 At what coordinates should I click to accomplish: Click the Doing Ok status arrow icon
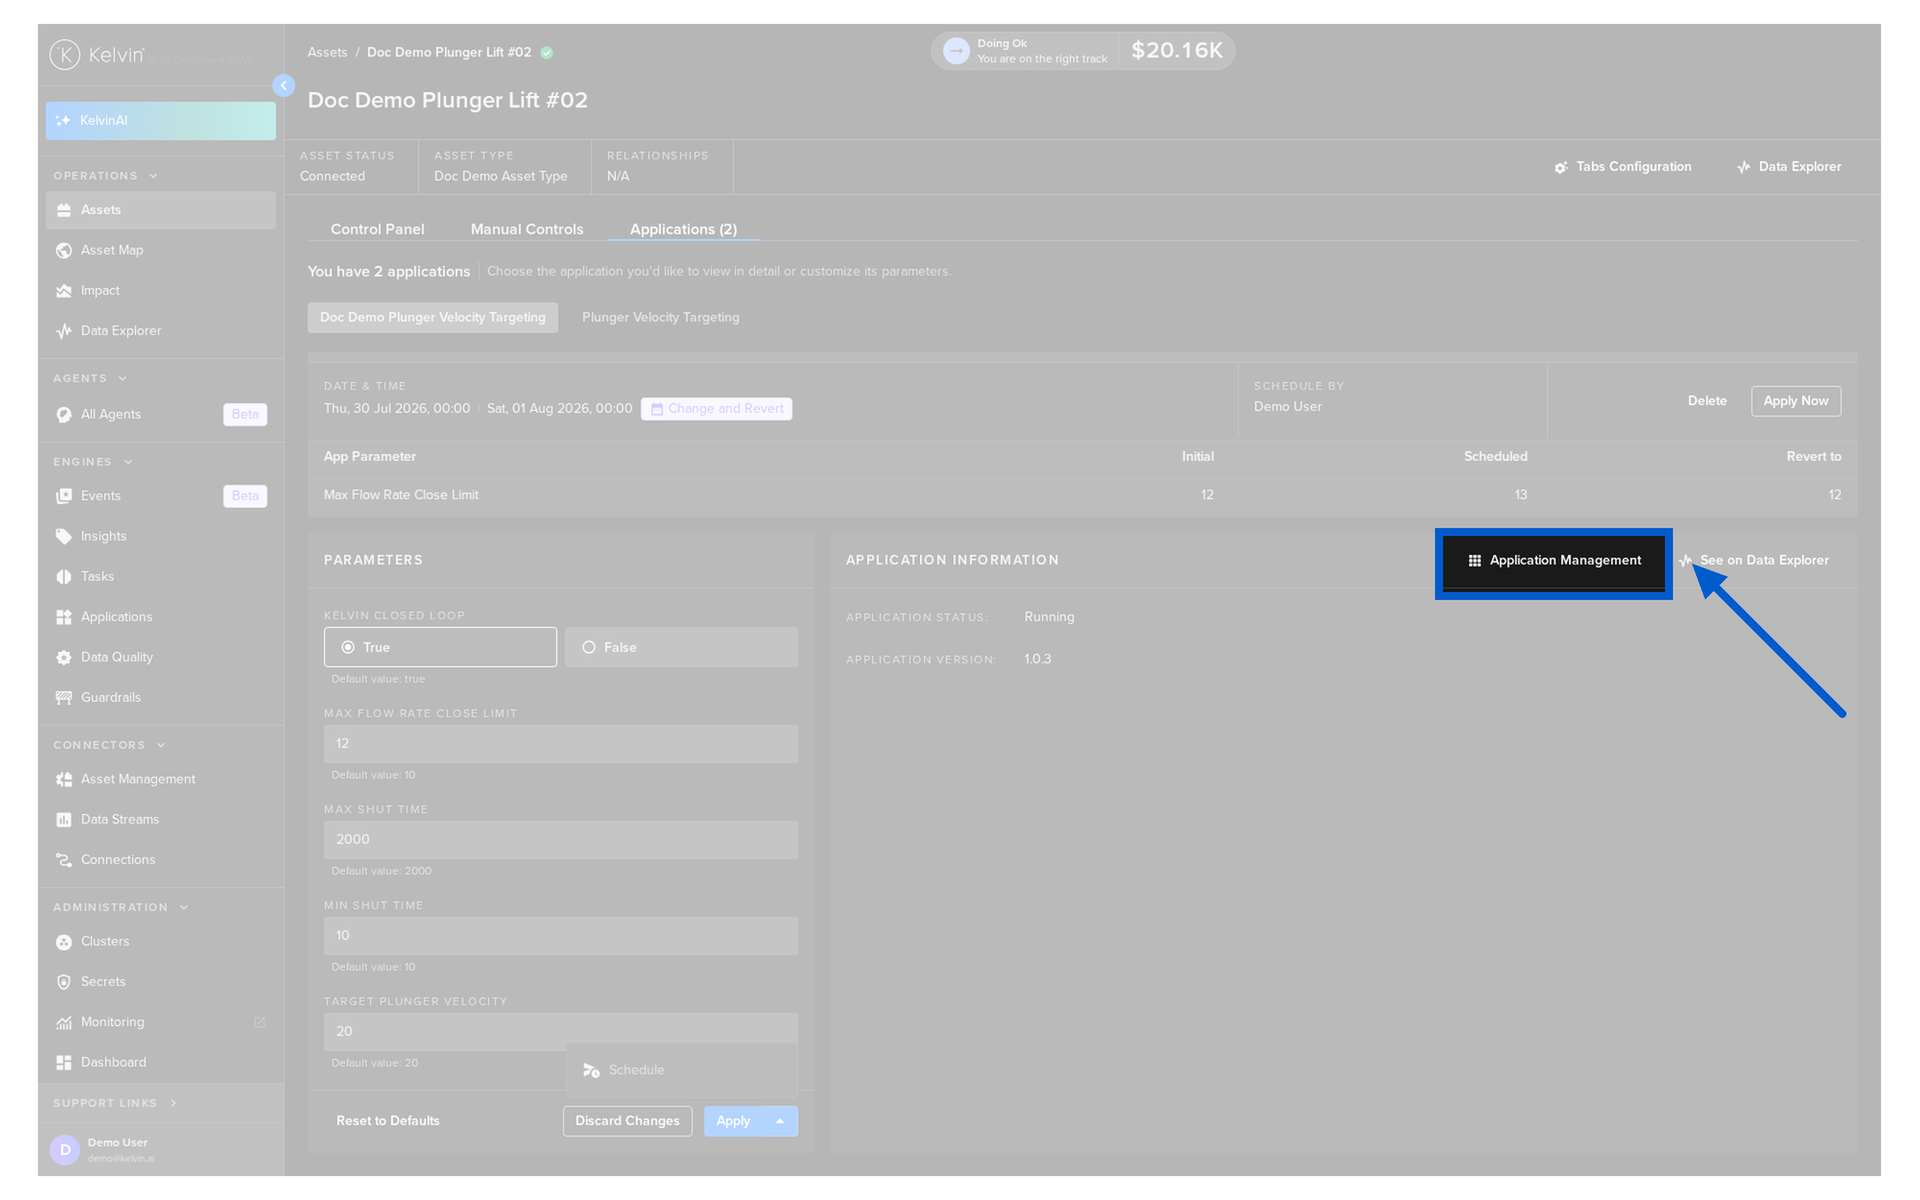(956, 51)
